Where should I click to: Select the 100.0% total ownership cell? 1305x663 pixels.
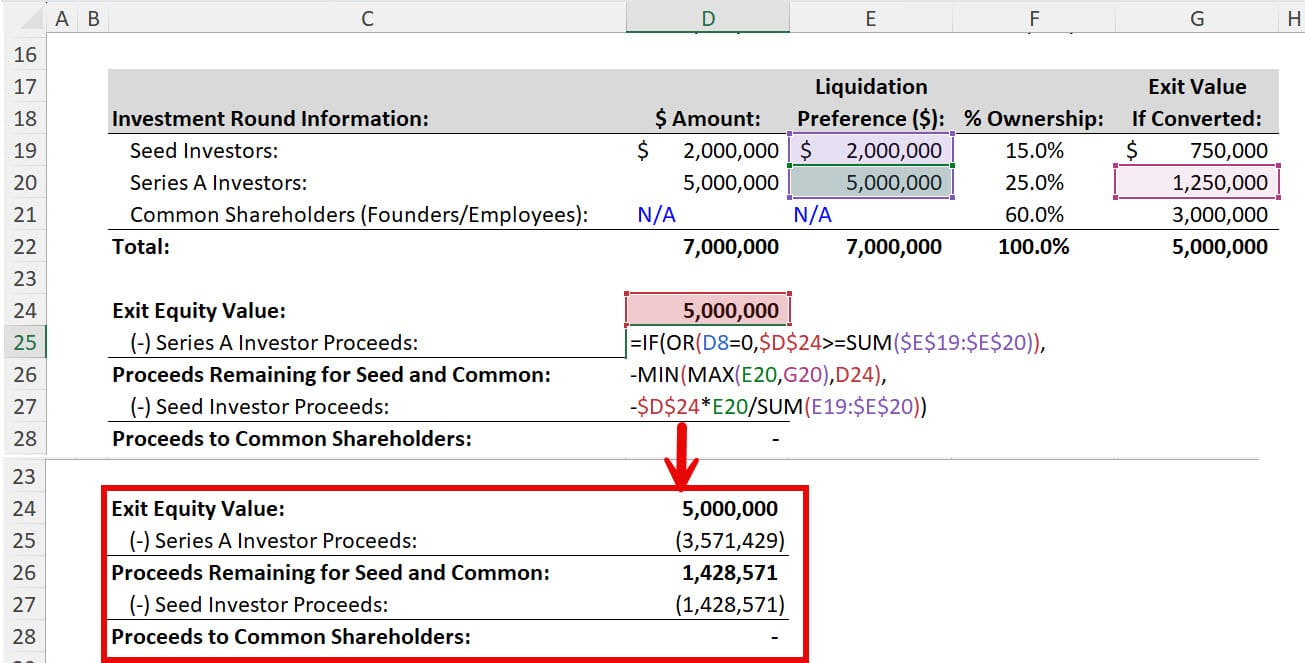tap(1033, 246)
